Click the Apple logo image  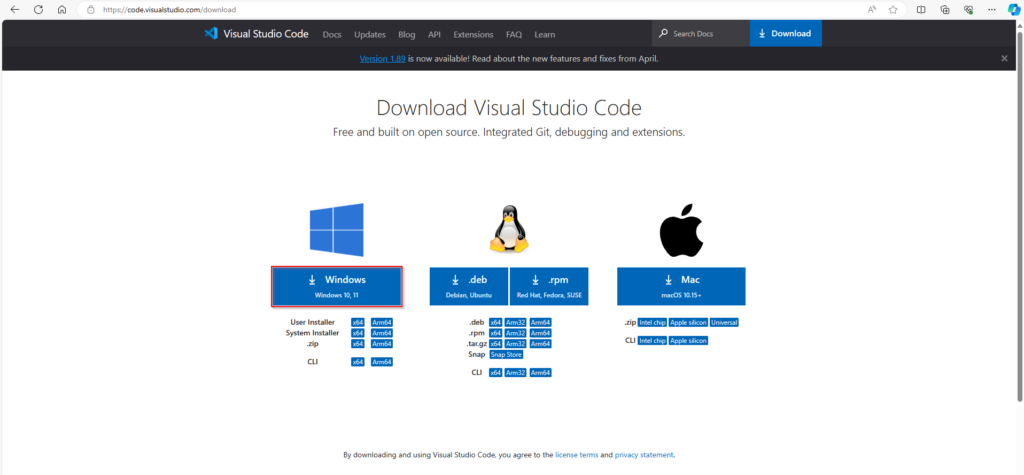coord(680,229)
